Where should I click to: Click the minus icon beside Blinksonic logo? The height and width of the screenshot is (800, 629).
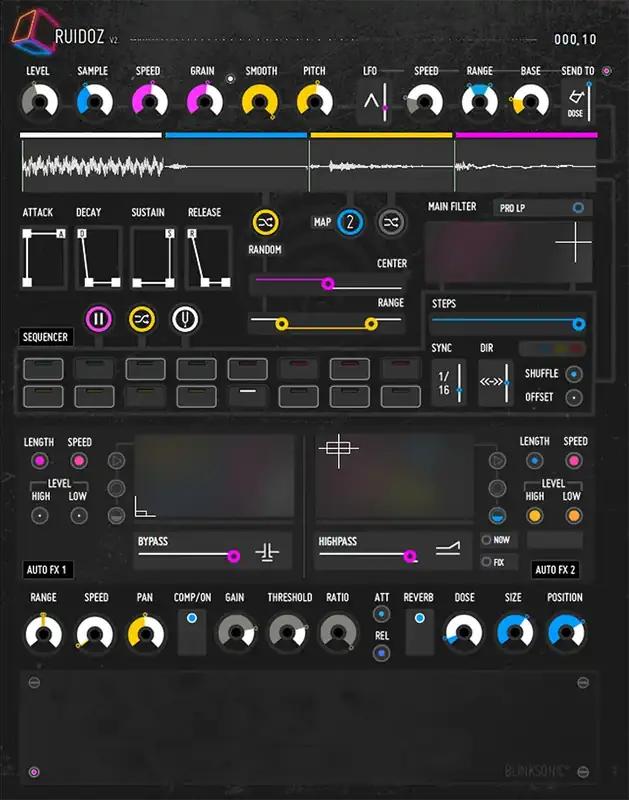pyautogui.click(x=583, y=772)
